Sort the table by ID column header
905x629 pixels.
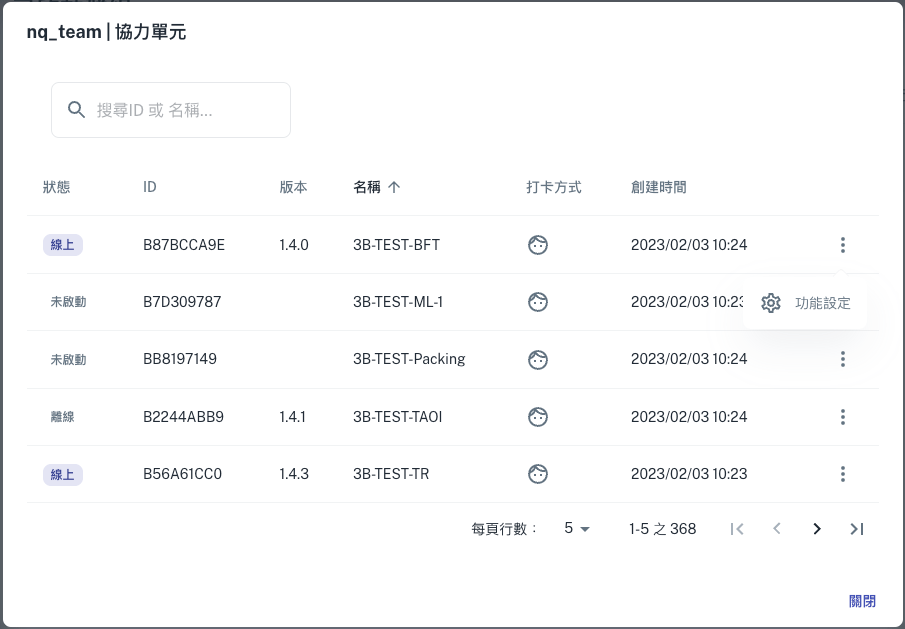pyautogui.click(x=150, y=187)
